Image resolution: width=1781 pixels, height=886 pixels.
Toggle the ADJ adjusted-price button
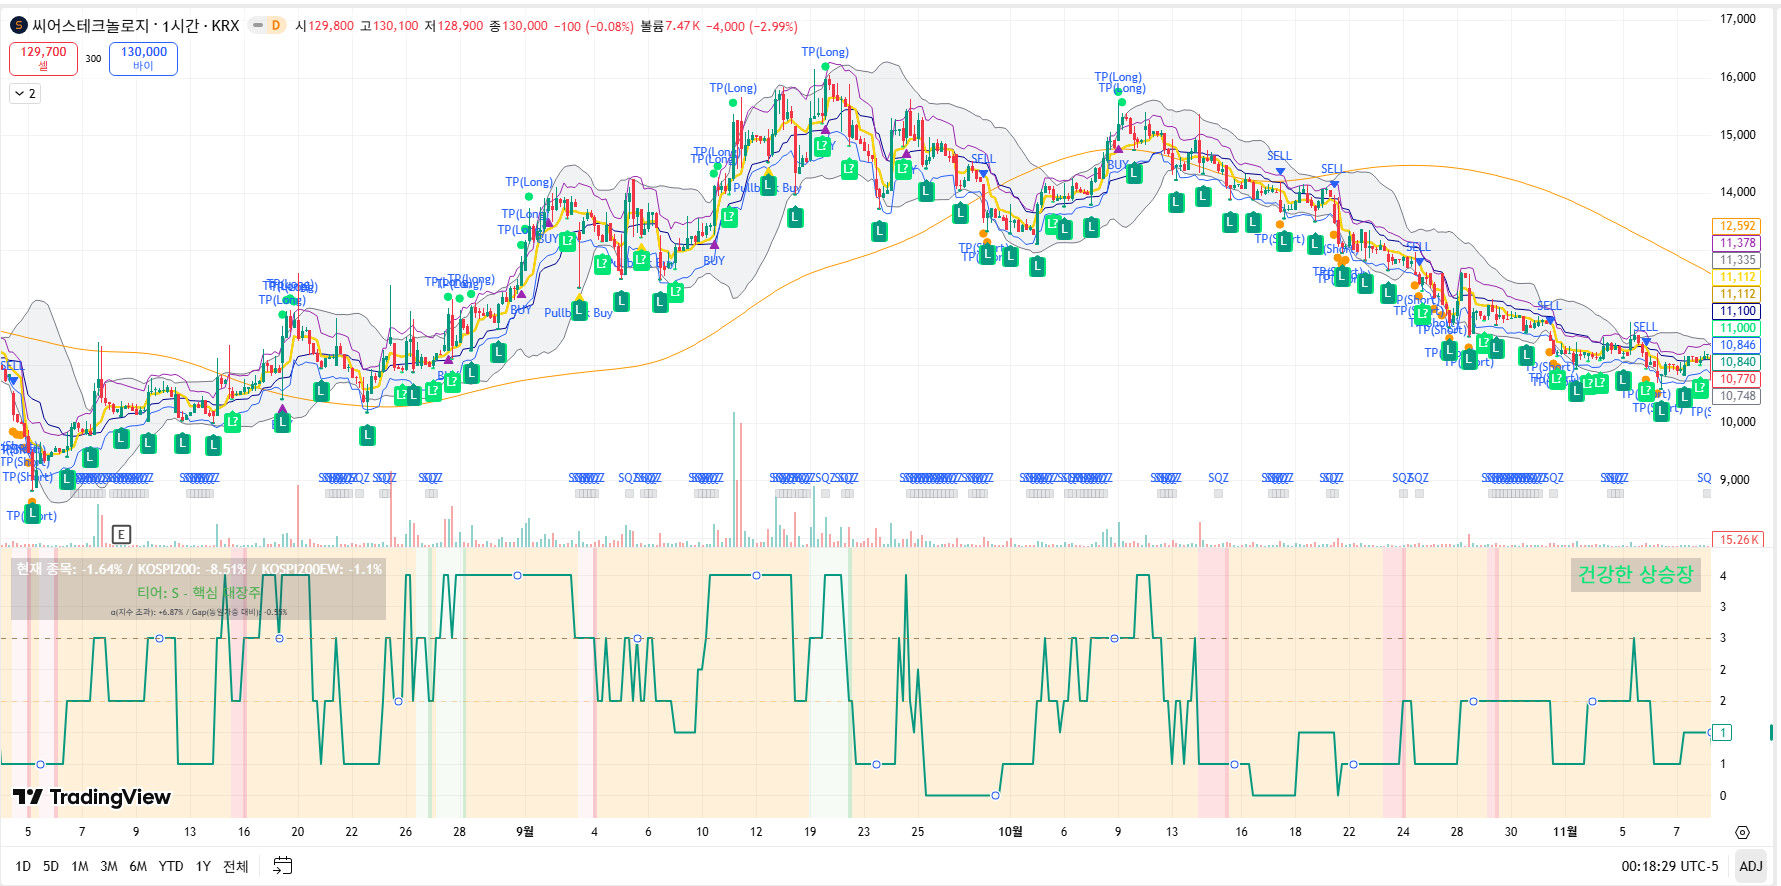[1750, 866]
